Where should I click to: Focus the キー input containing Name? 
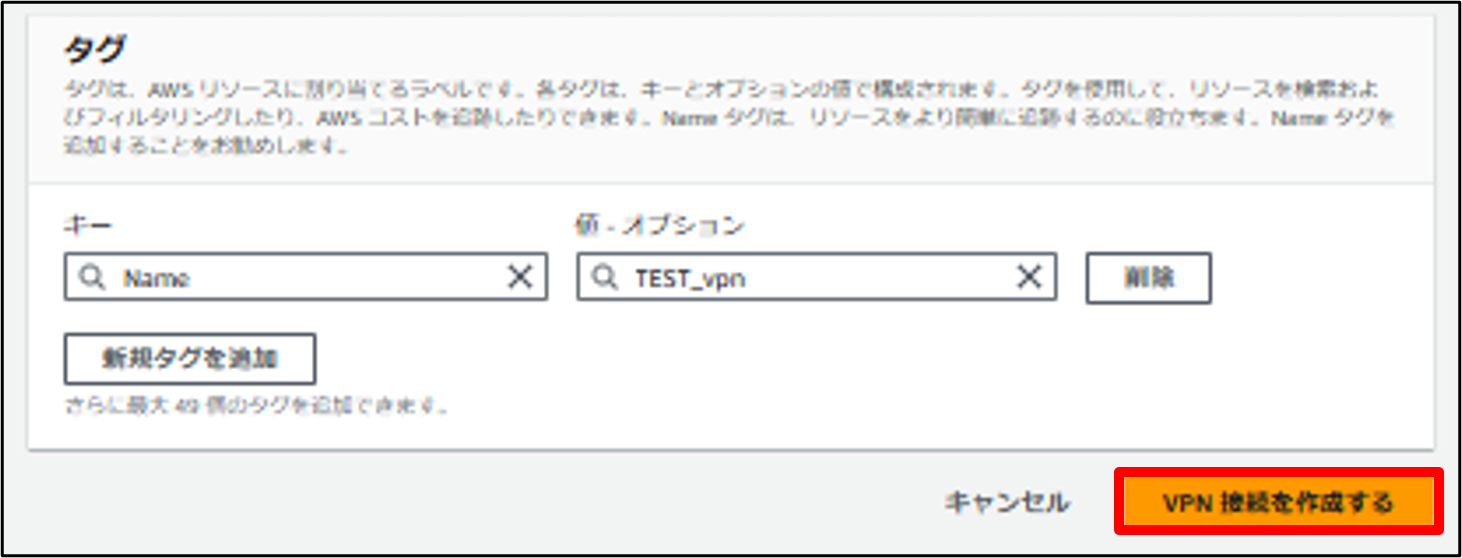(306, 278)
